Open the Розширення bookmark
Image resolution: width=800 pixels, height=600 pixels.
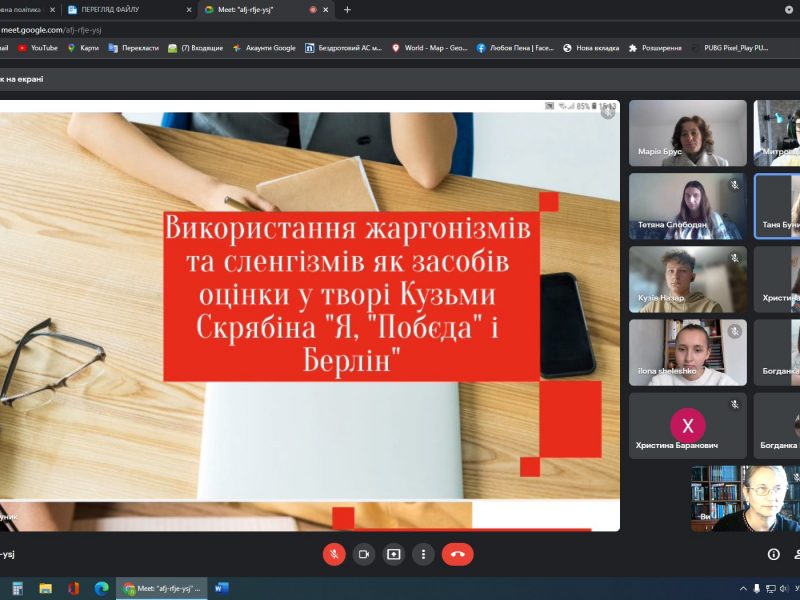655,47
